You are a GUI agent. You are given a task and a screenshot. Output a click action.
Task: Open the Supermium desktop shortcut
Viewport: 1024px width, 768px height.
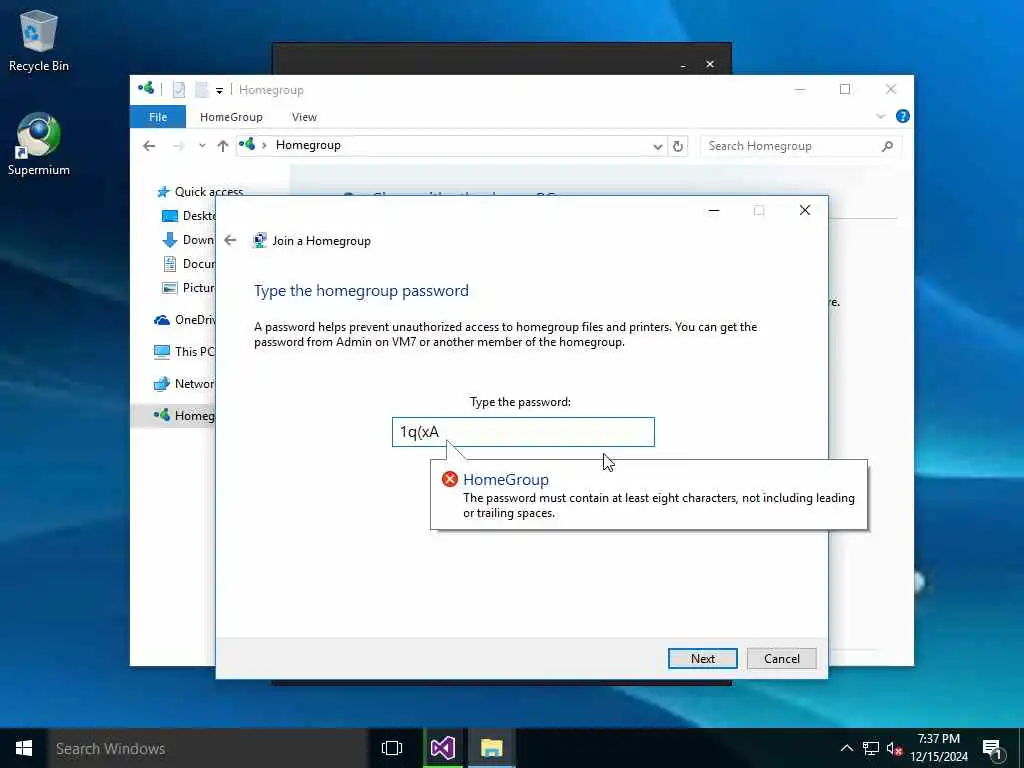click(x=39, y=144)
